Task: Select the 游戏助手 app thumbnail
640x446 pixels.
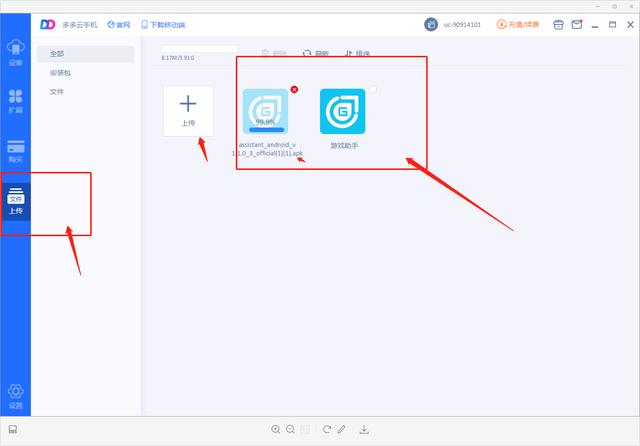Action: point(342,111)
